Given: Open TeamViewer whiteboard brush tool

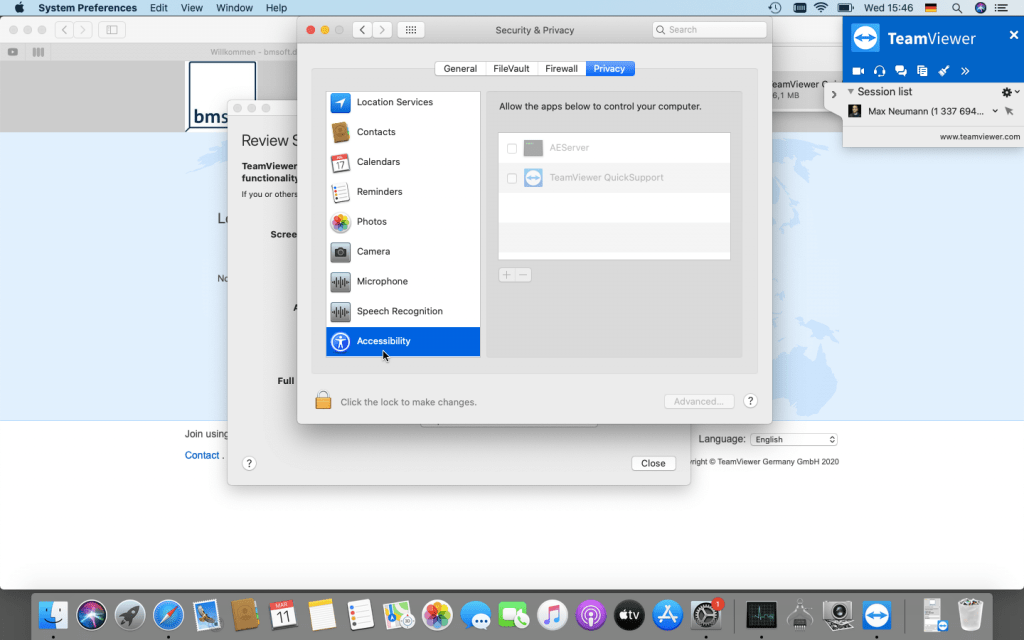Looking at the screenshot, I should [x=944, y=71].
